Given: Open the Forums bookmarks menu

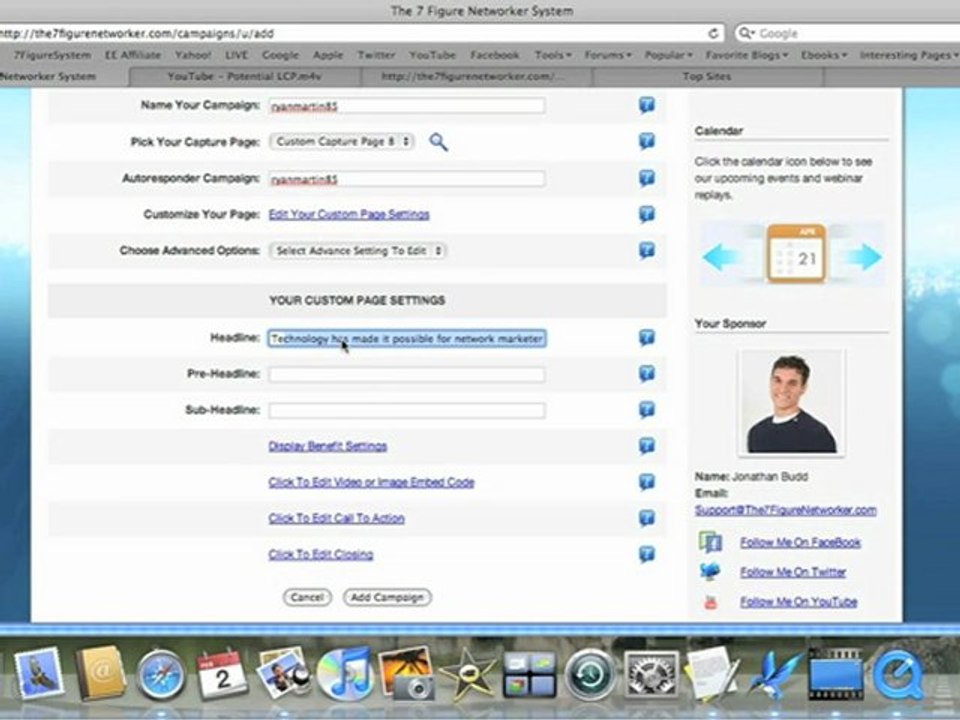Looking at the screenshot, I should (x=607, y=55).
